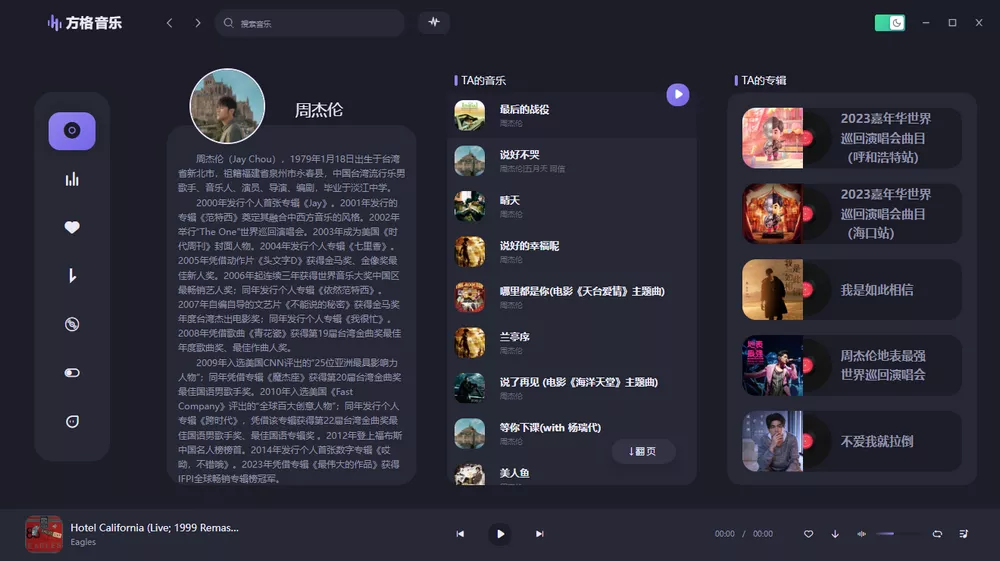Open the playlist queue icon
Image resolution: width=1000 pixels, height=561 pixels.
pyautogui.click(x=963, y=534)
